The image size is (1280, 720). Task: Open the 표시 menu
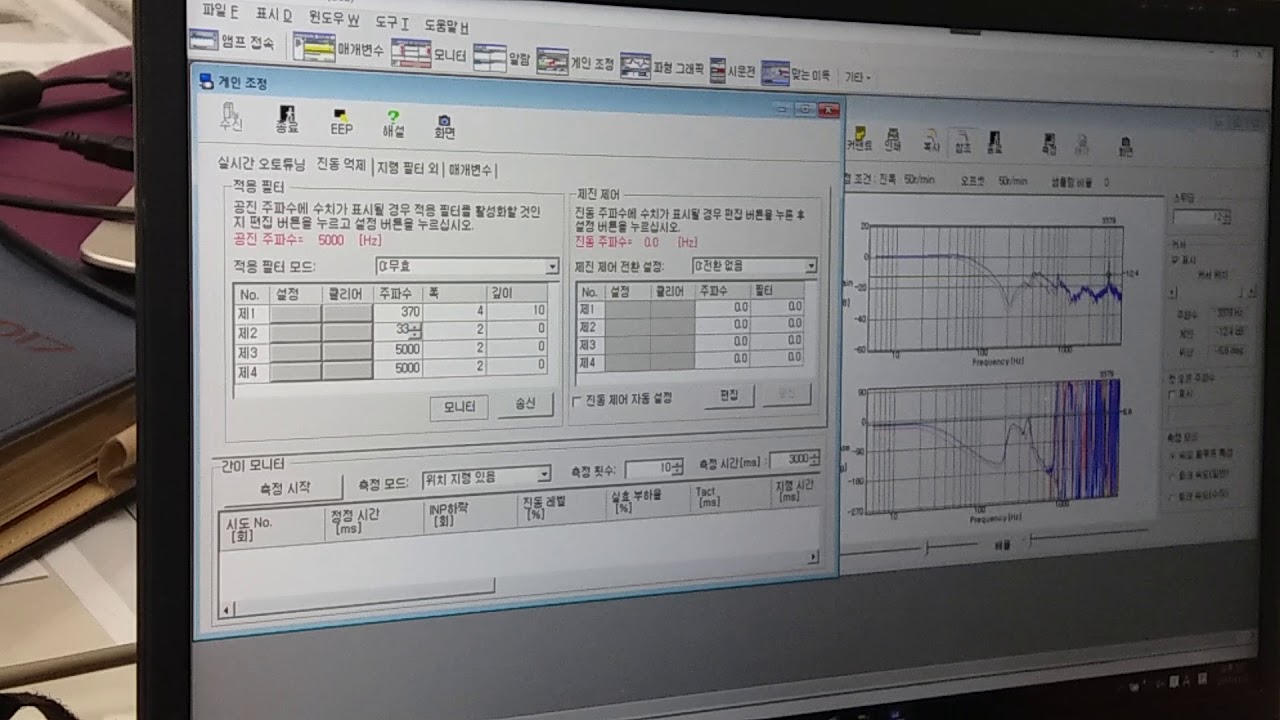point(273,15)
